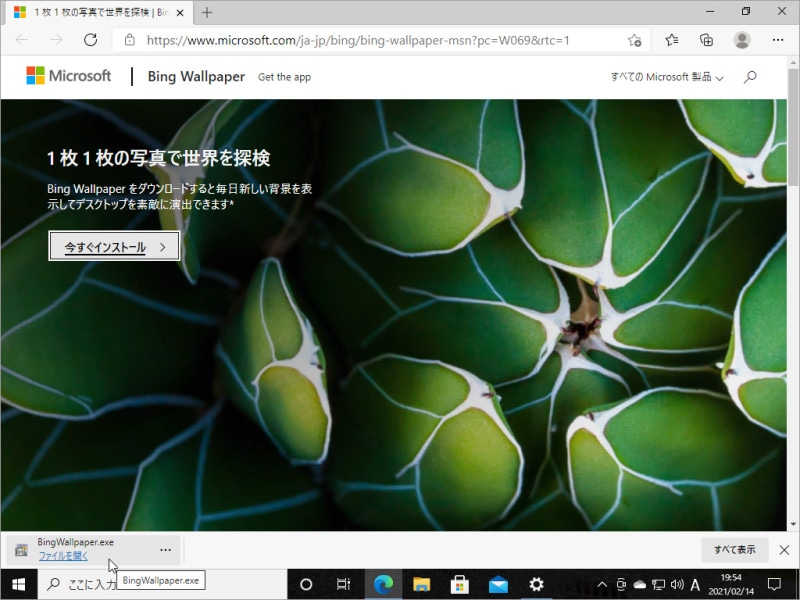Open Collections in the Edge toolbar
800x600 pixels.
click(x=707, y=40)
